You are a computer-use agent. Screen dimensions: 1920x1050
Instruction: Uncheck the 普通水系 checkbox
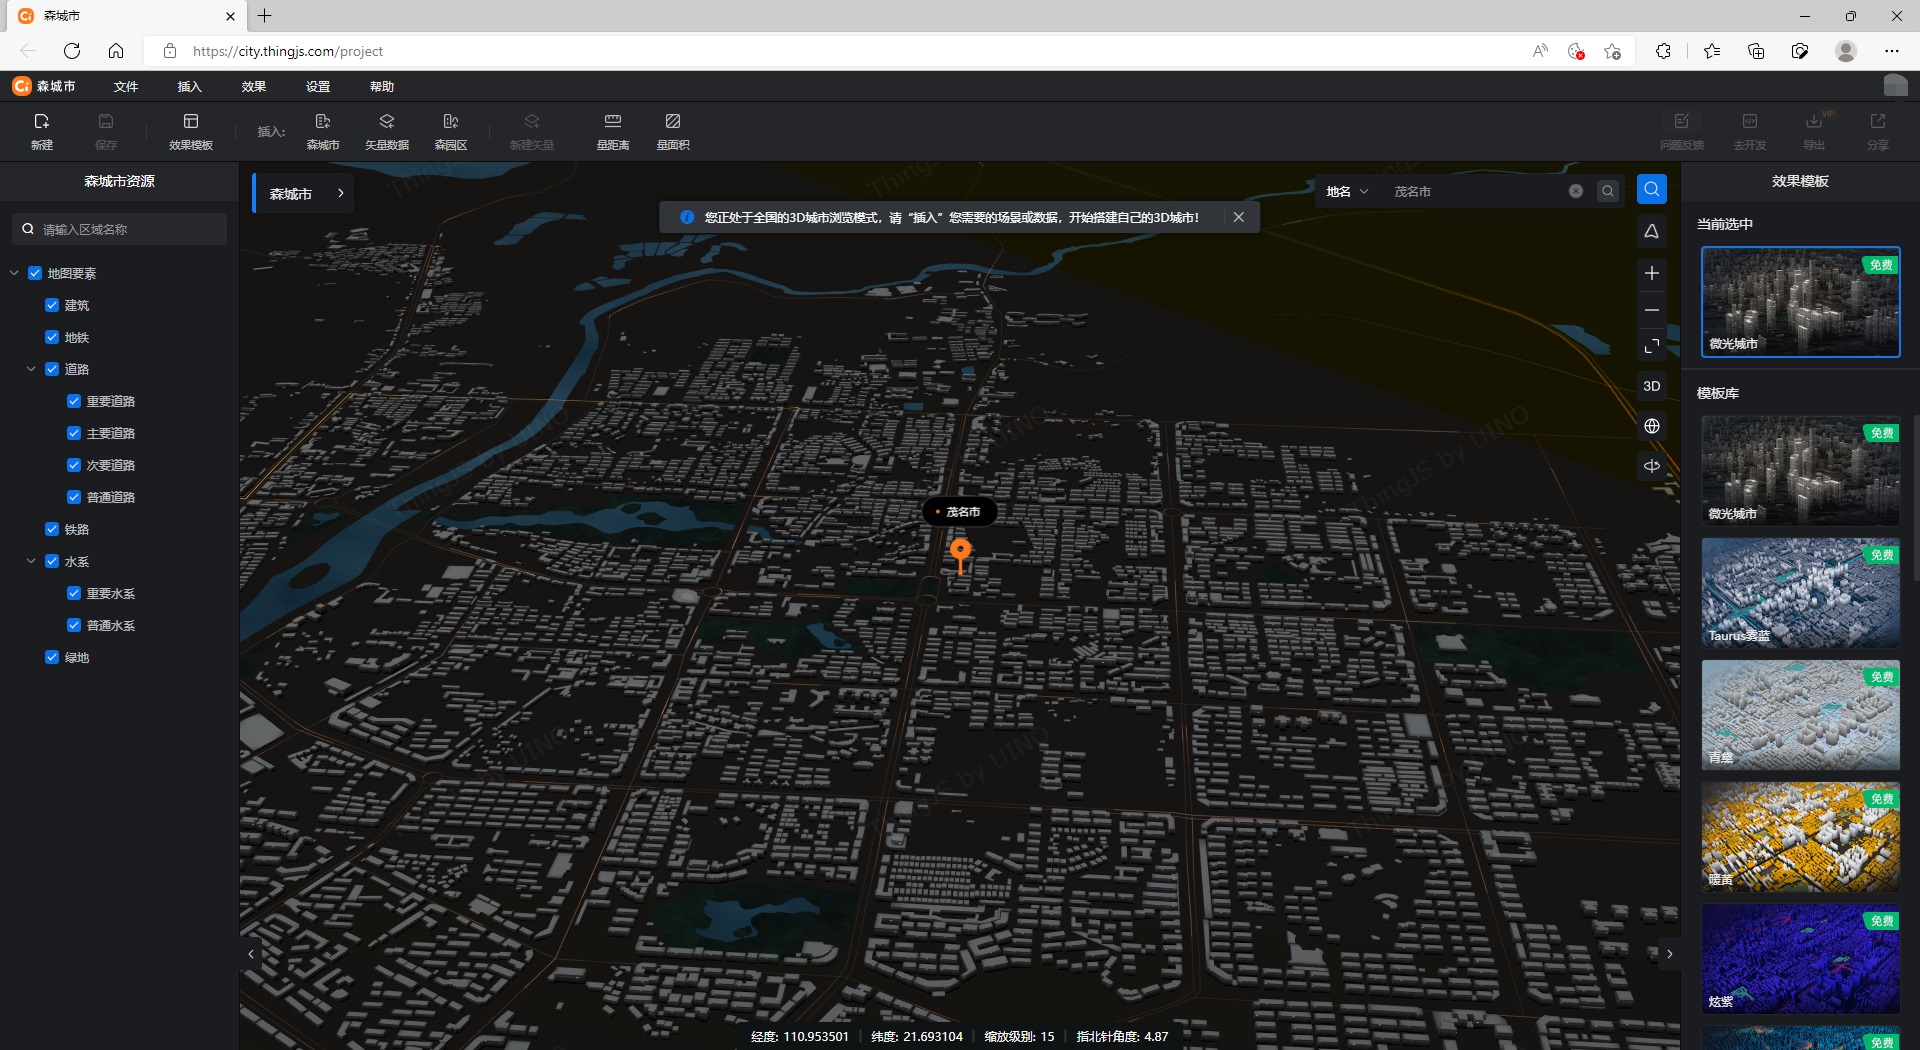click(74, 625)
